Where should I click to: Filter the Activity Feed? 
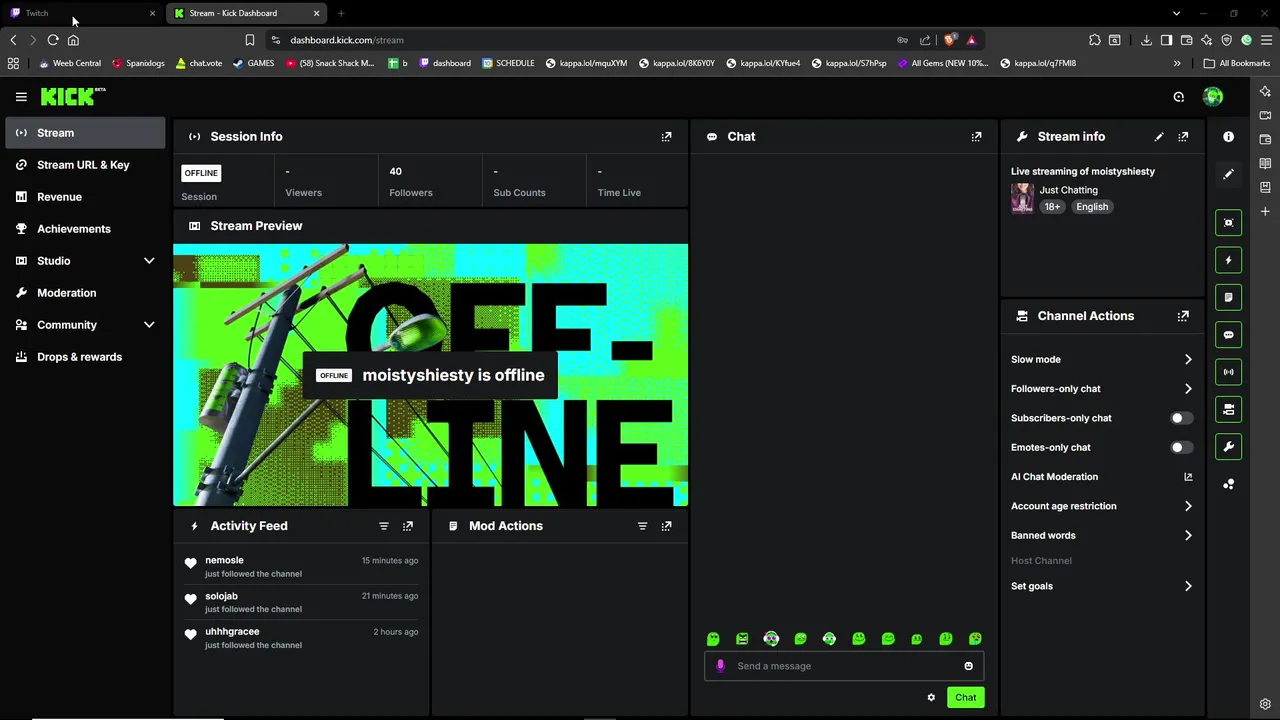pos(383,526)
